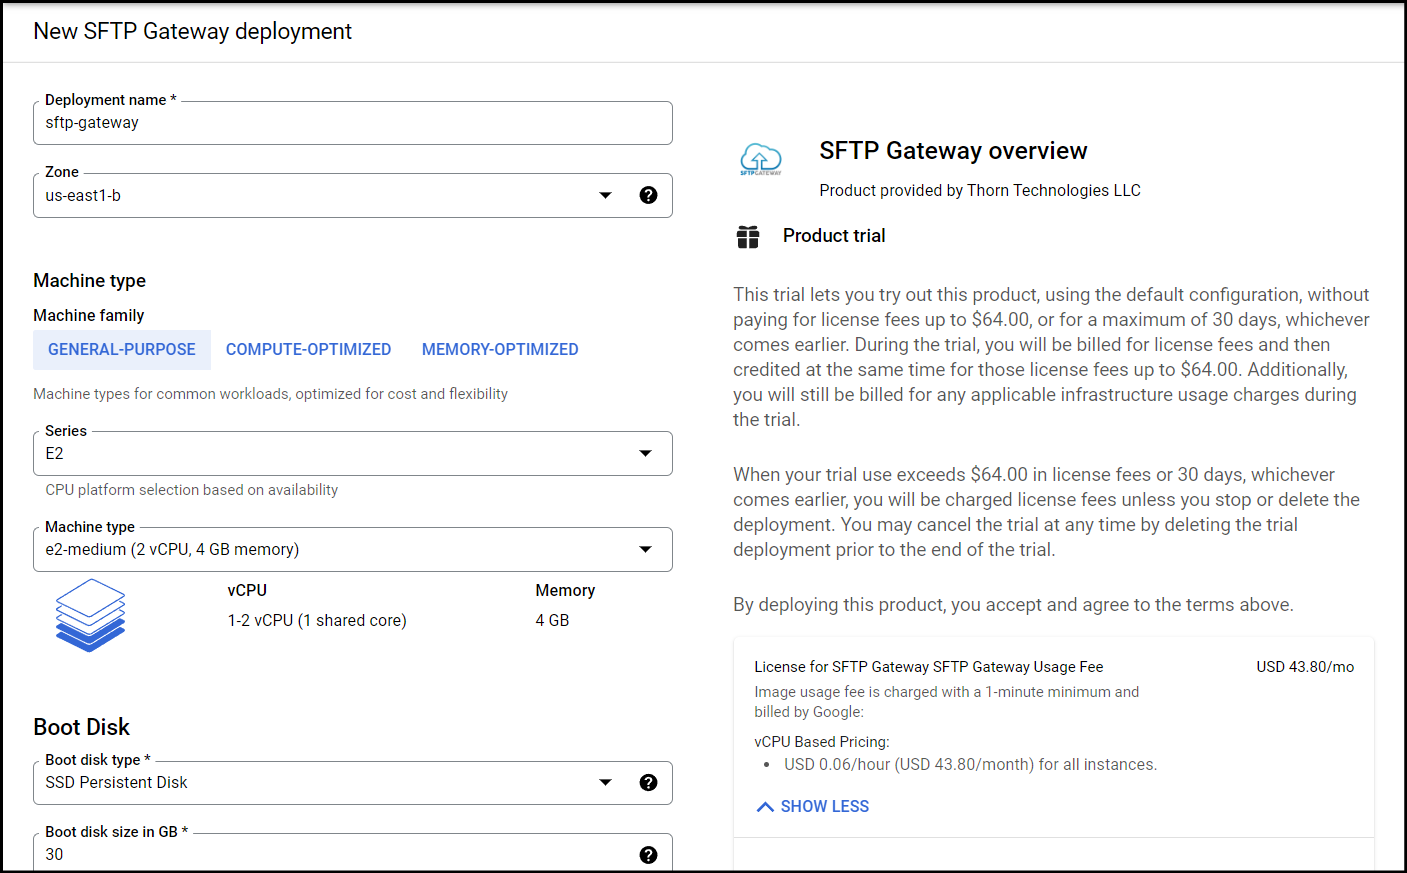
Task: Switch to the Compute-Optimized tab
Action: click(308, 349)
